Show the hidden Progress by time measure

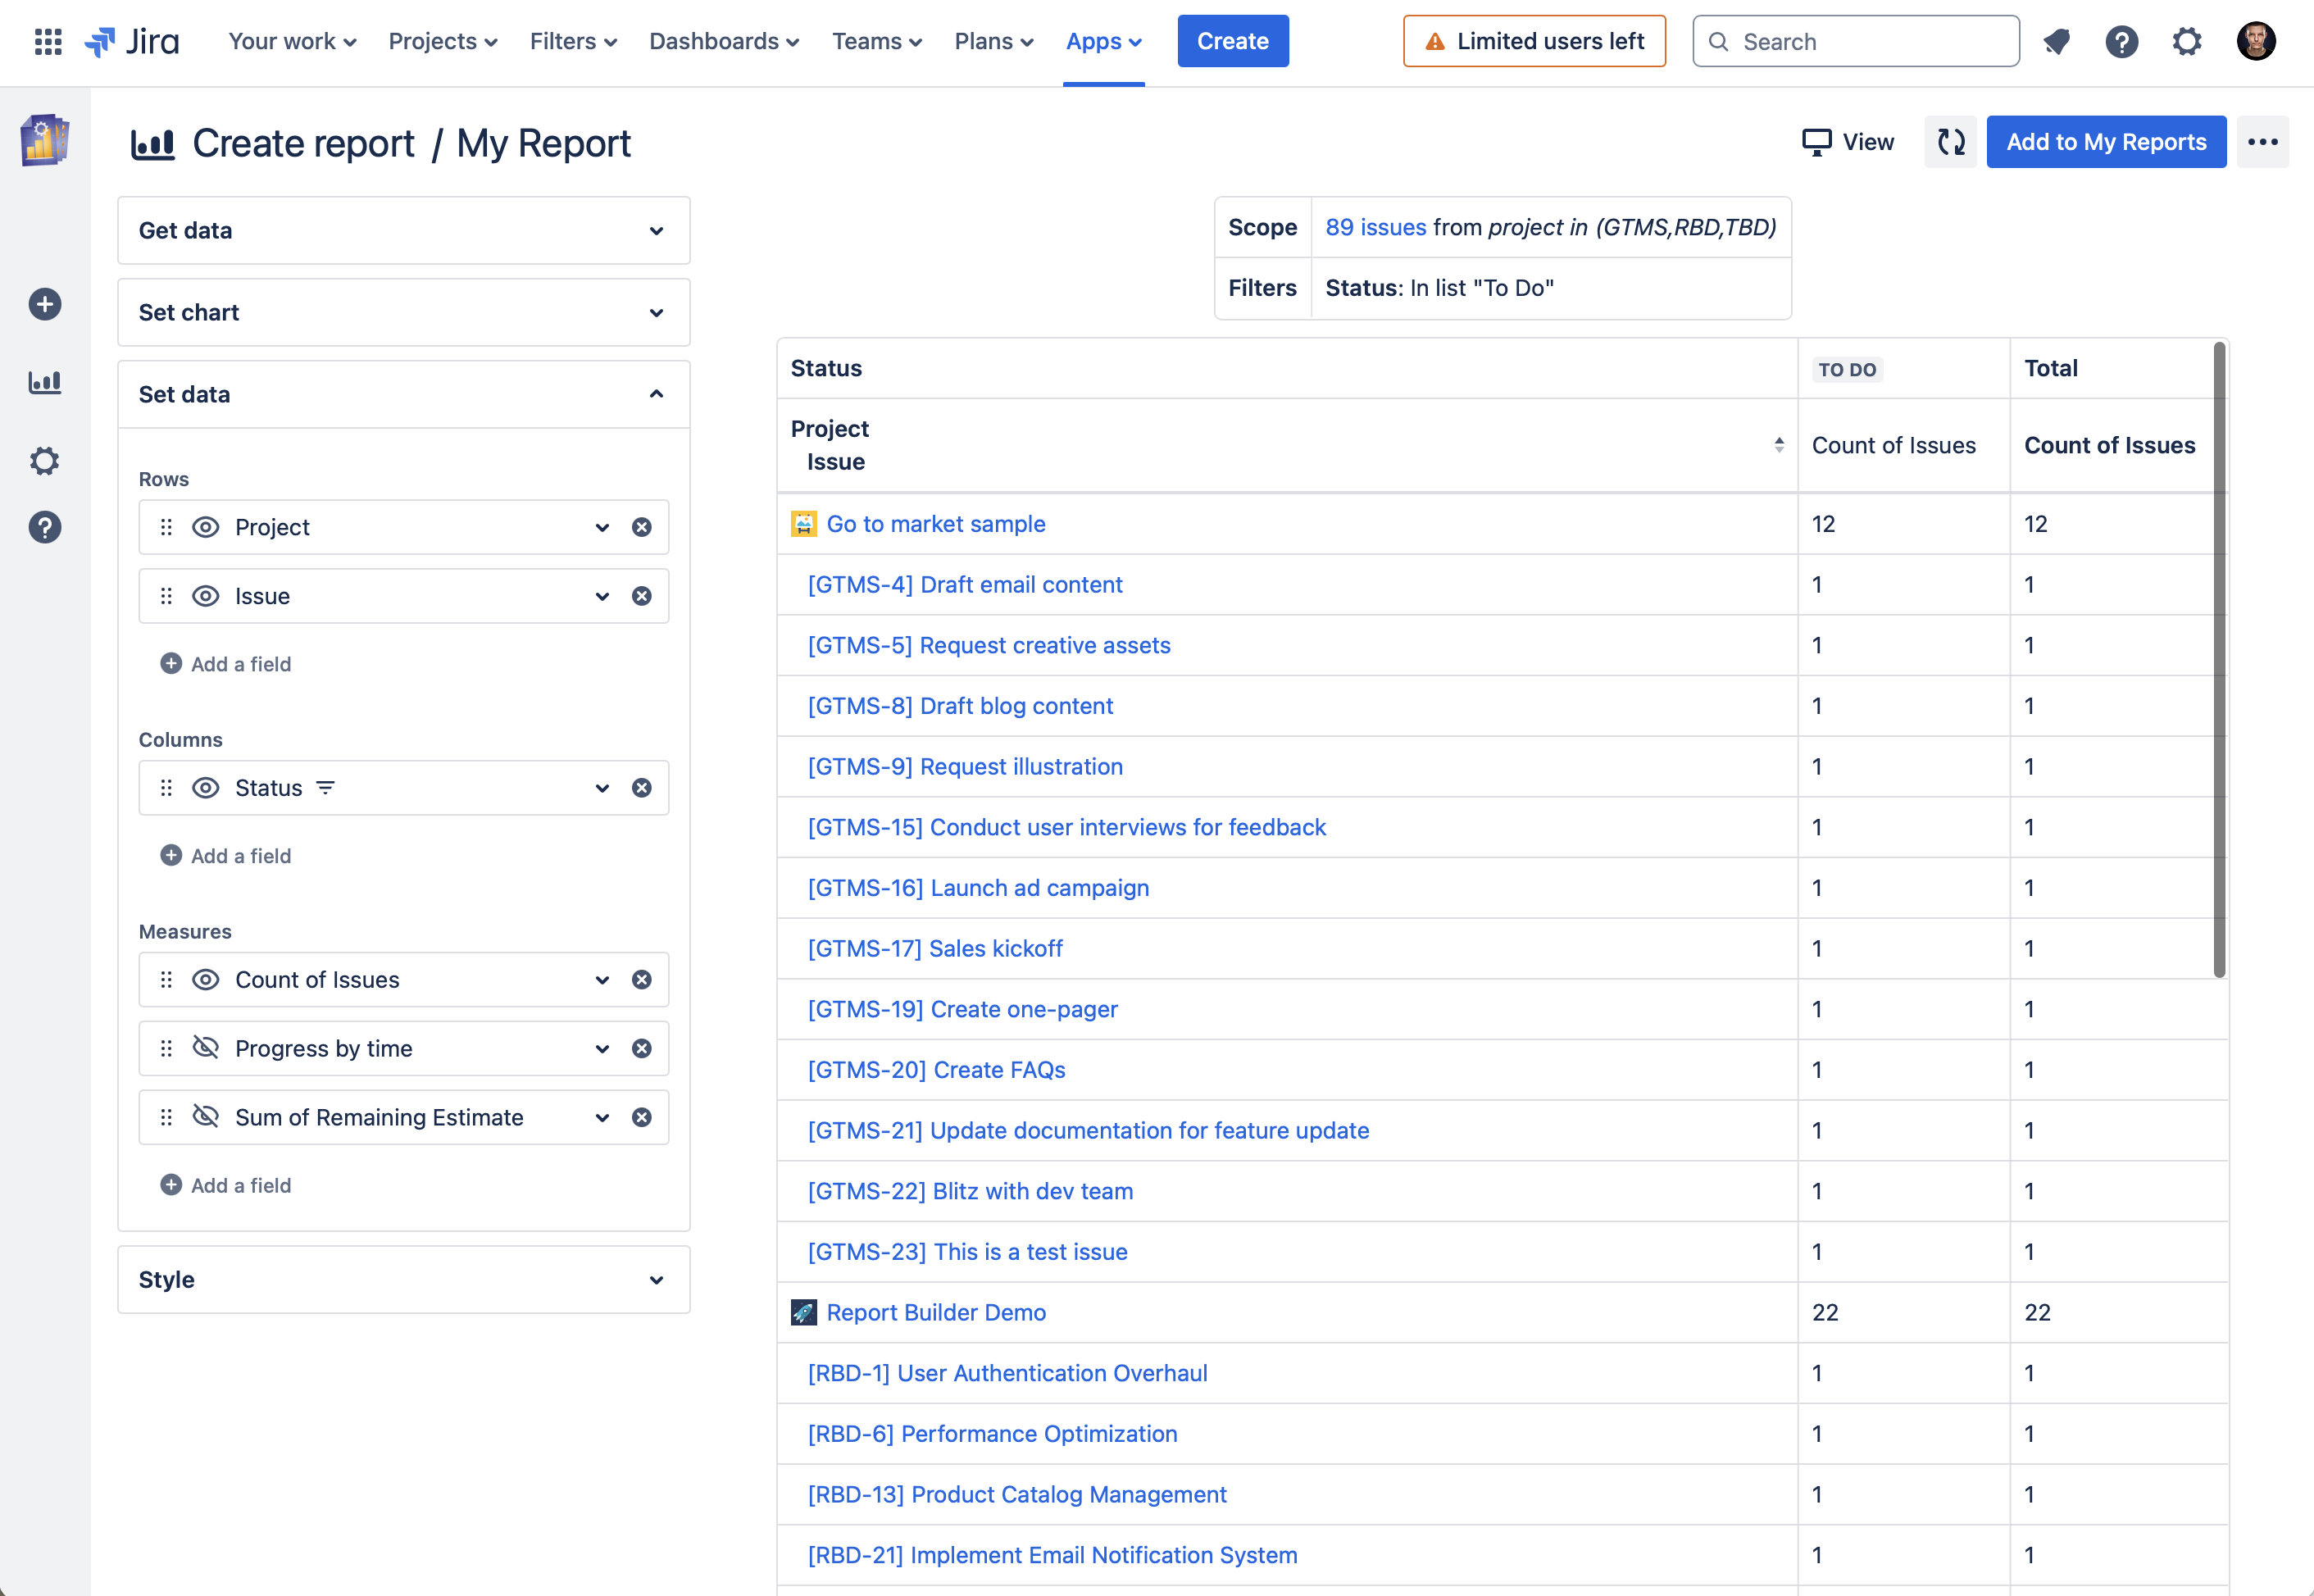(206, 1048)
